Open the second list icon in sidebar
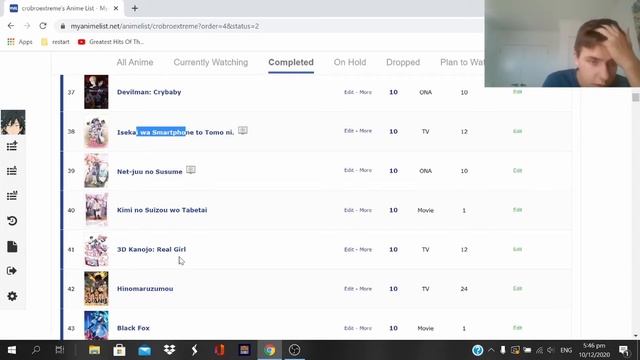 click(x=12, y=171)
